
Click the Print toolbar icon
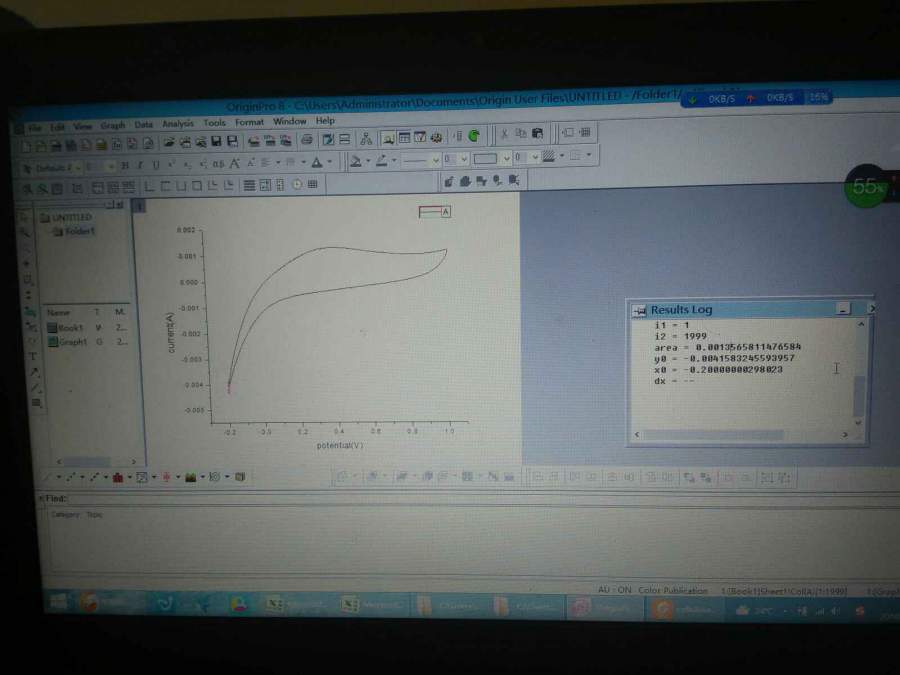click(x=307, y=139)
